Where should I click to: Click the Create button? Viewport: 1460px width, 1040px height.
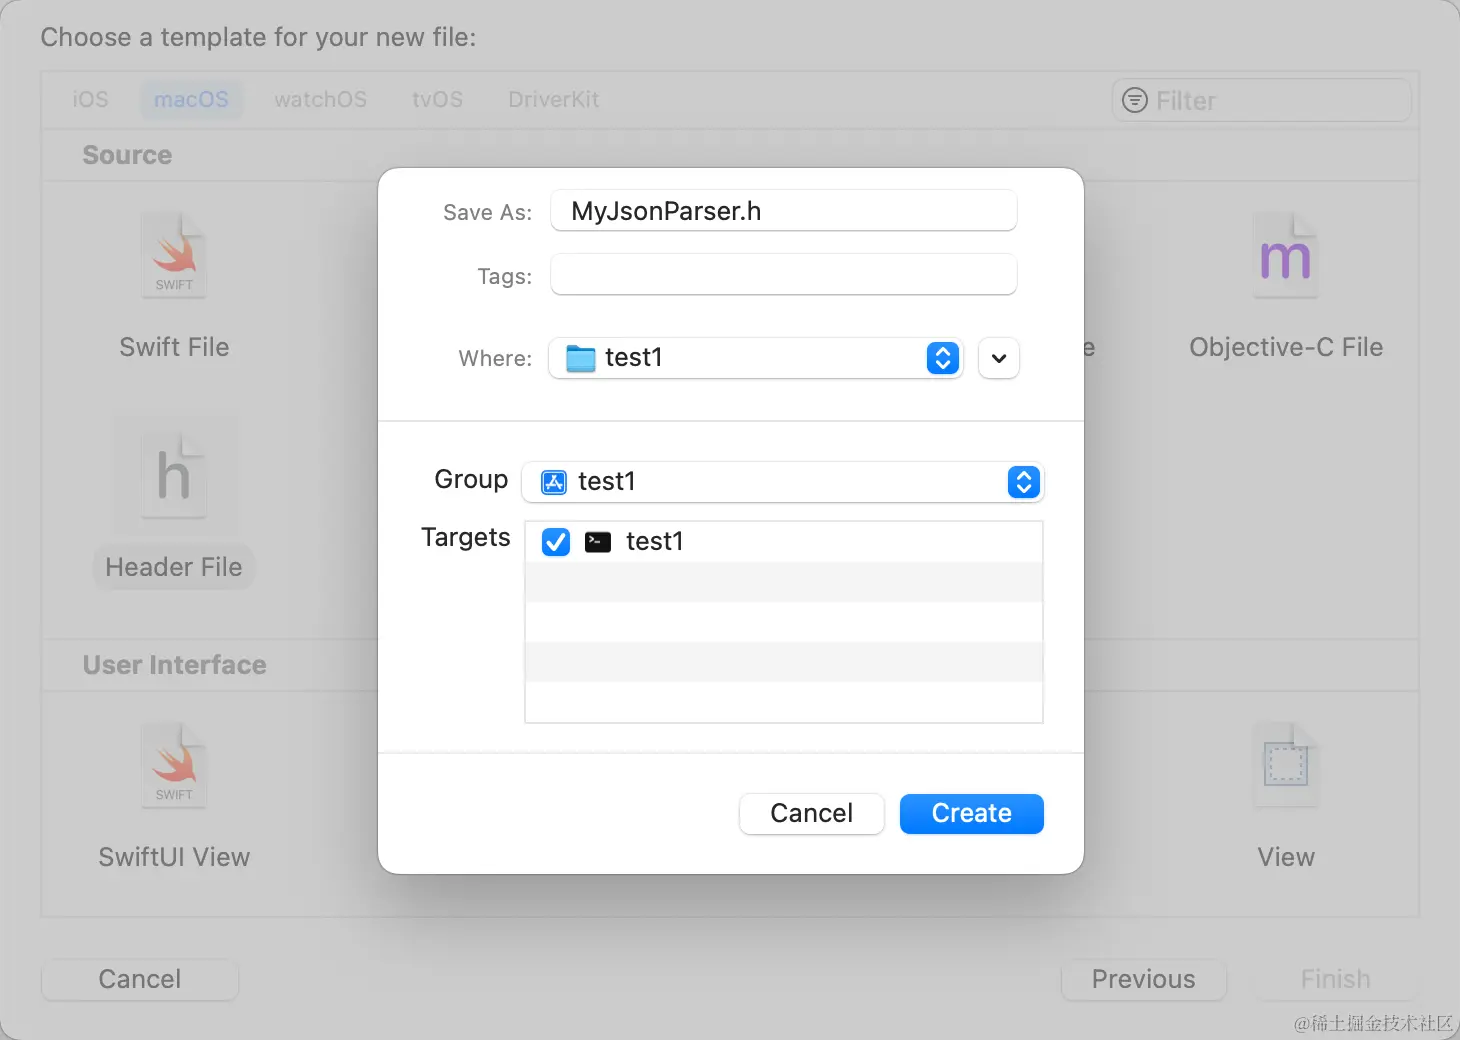click(x=971, y=814)
